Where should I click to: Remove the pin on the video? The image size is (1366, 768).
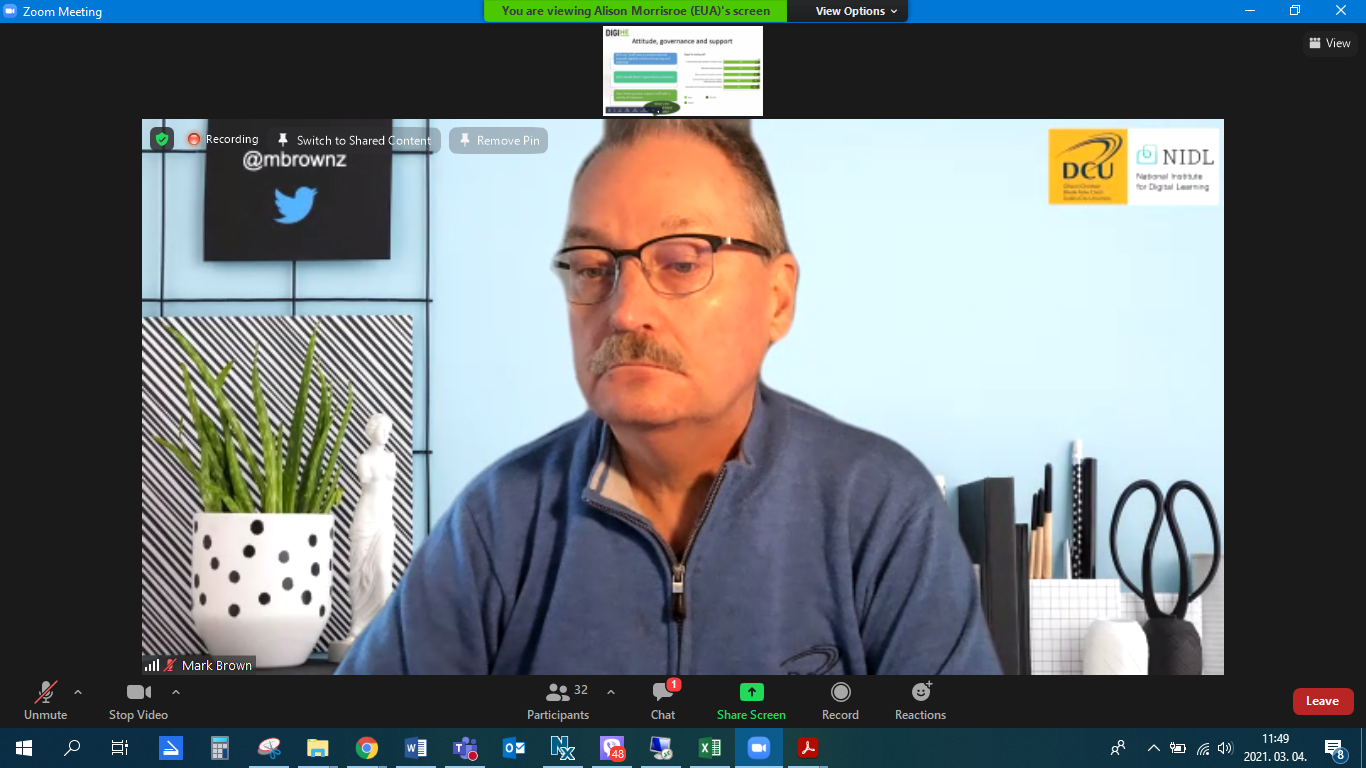pos(498,140)
